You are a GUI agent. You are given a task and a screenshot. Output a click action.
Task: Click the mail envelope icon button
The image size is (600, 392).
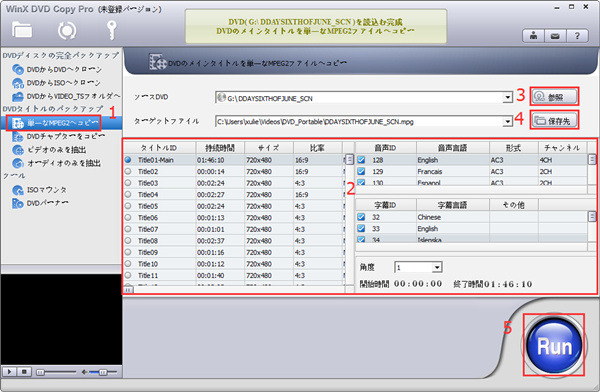coord(555,36)
